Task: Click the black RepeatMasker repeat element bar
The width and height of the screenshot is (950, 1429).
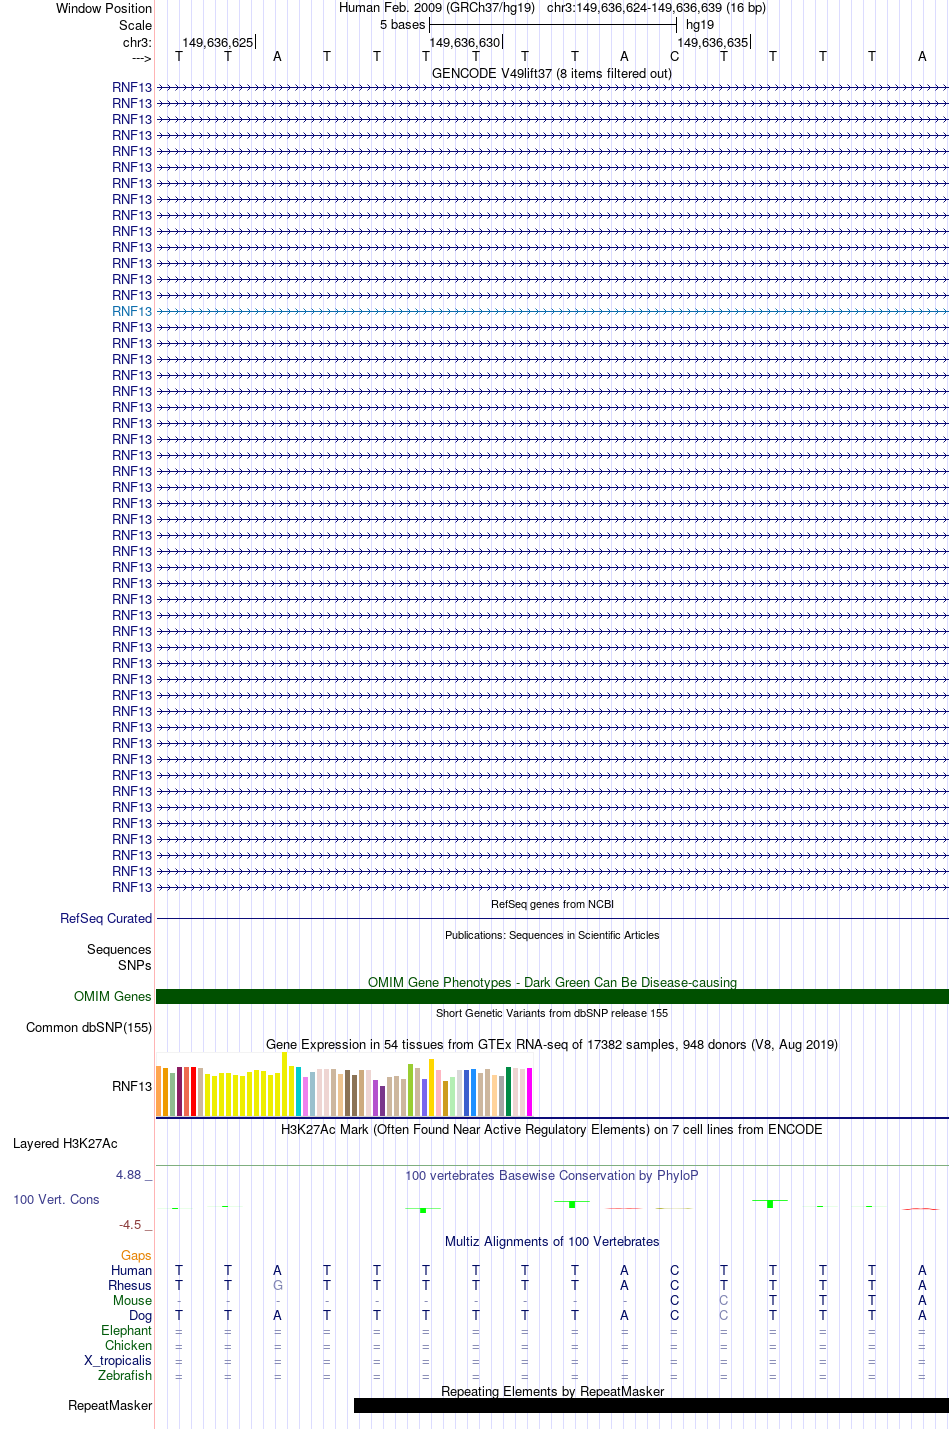Action: pos(651,1405)
